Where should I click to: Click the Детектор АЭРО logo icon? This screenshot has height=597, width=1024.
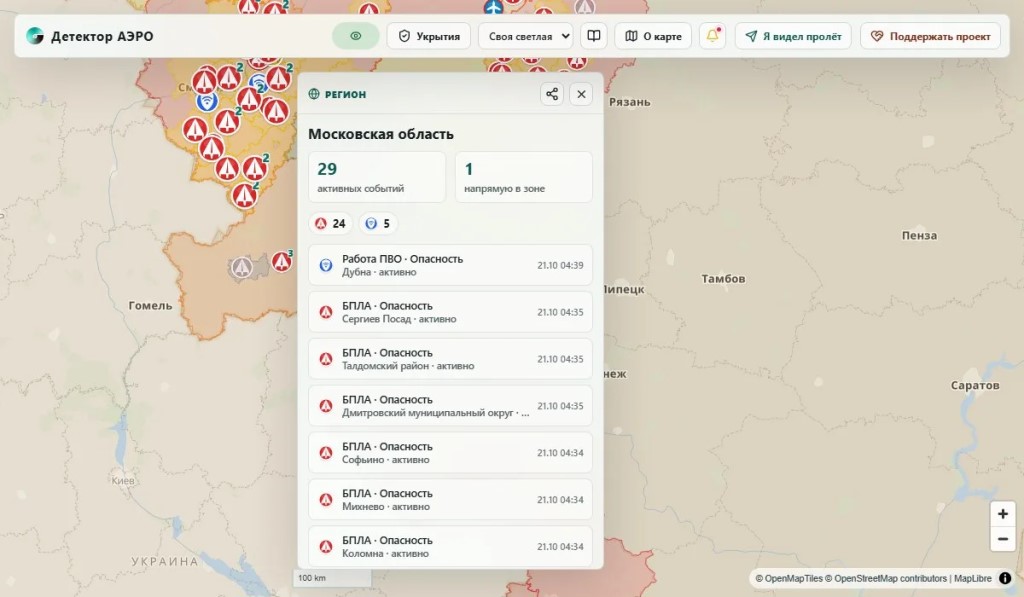pos(35,36)
